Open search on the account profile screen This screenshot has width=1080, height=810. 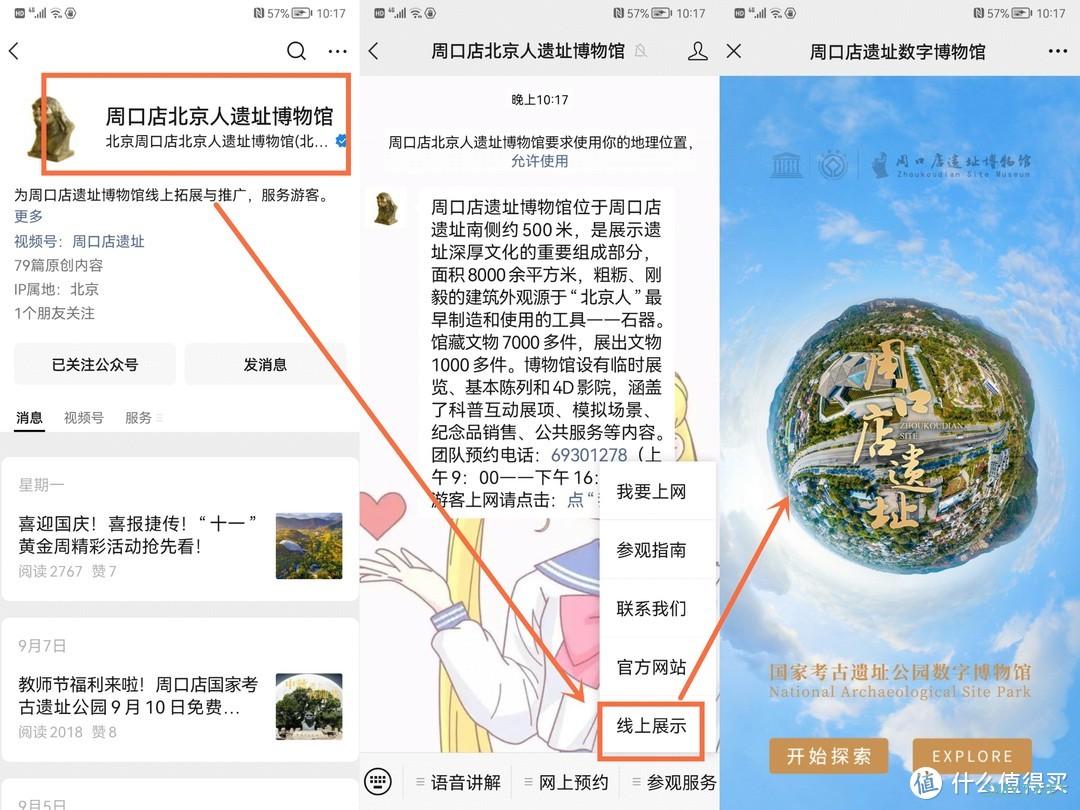coord(296,51)
